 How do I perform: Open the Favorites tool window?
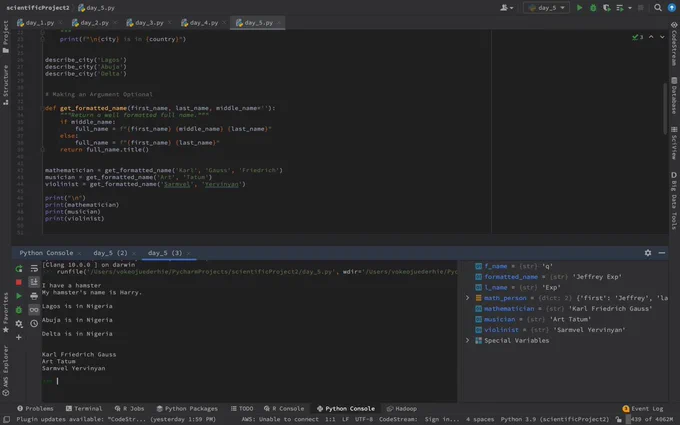pos(6,312)
